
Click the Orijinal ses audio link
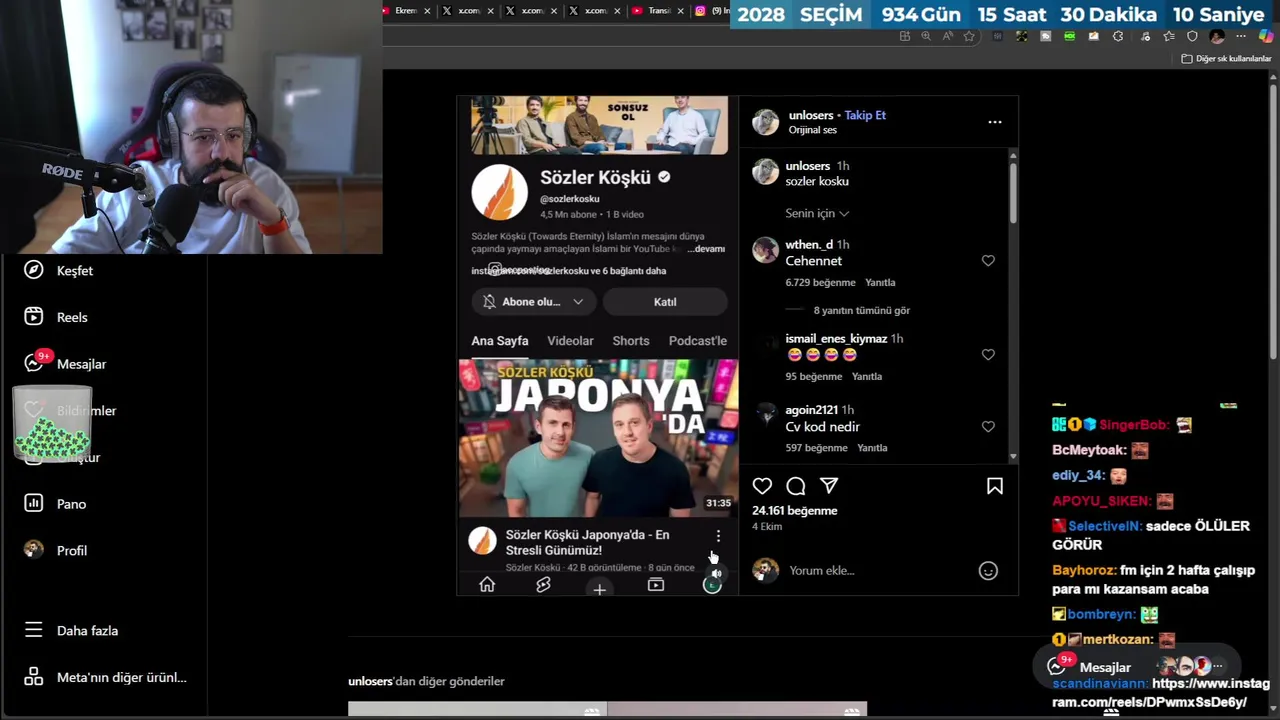click(813, 130)
